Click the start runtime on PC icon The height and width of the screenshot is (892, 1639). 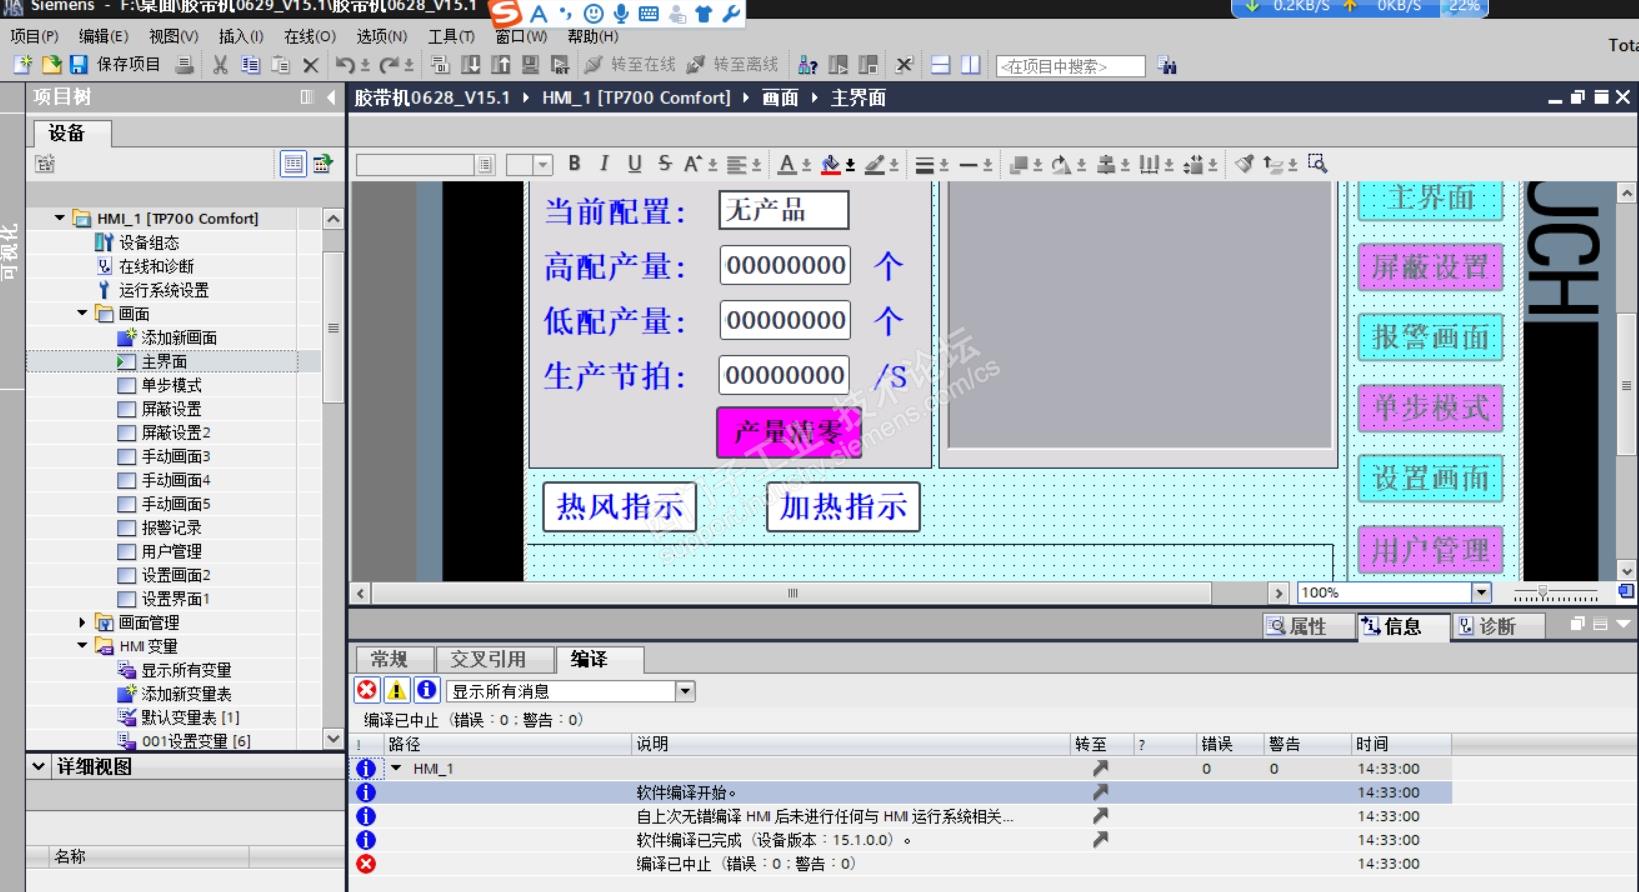pyautogui.click(x=560, y=65)
